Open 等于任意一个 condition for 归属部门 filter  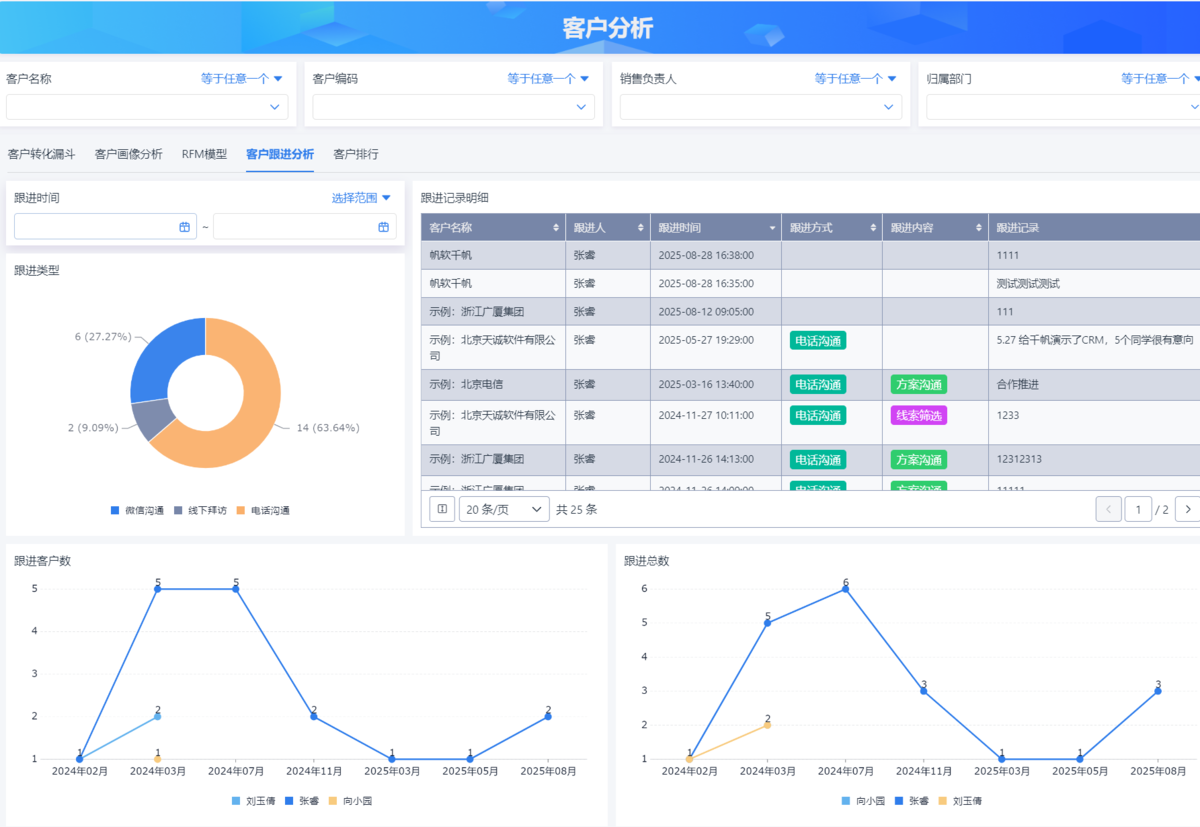point(1160,78)
